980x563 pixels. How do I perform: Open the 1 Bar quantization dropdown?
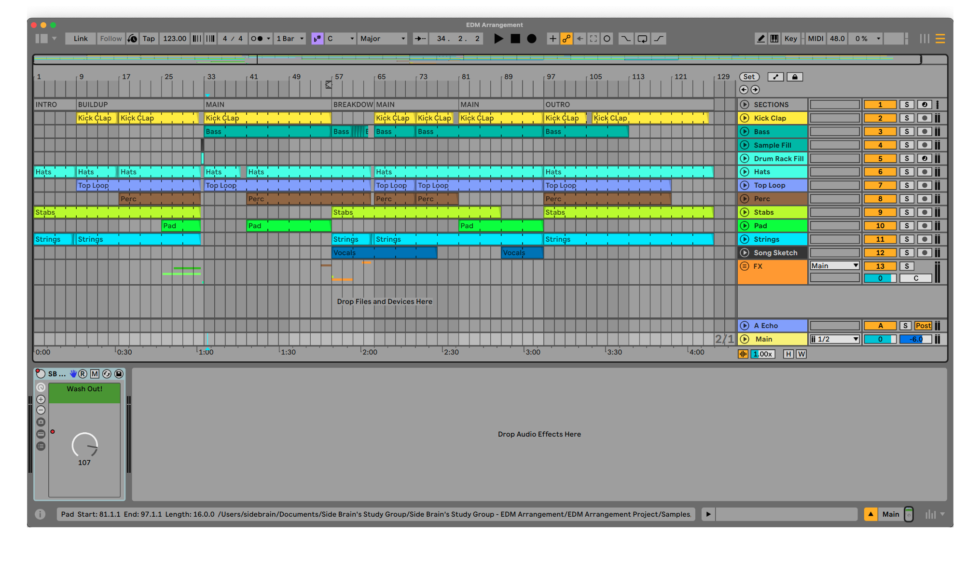click(290, 39)
